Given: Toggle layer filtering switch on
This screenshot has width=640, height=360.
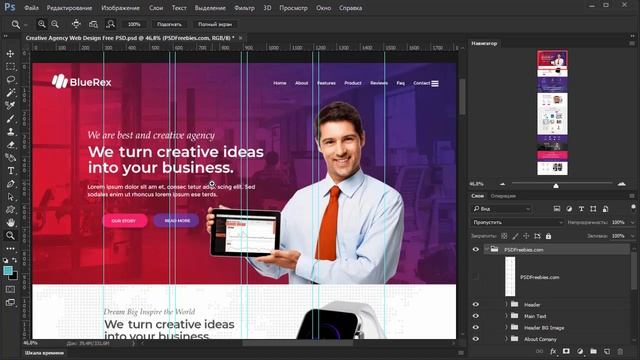Looking at the screenshot, I should 633,208.
